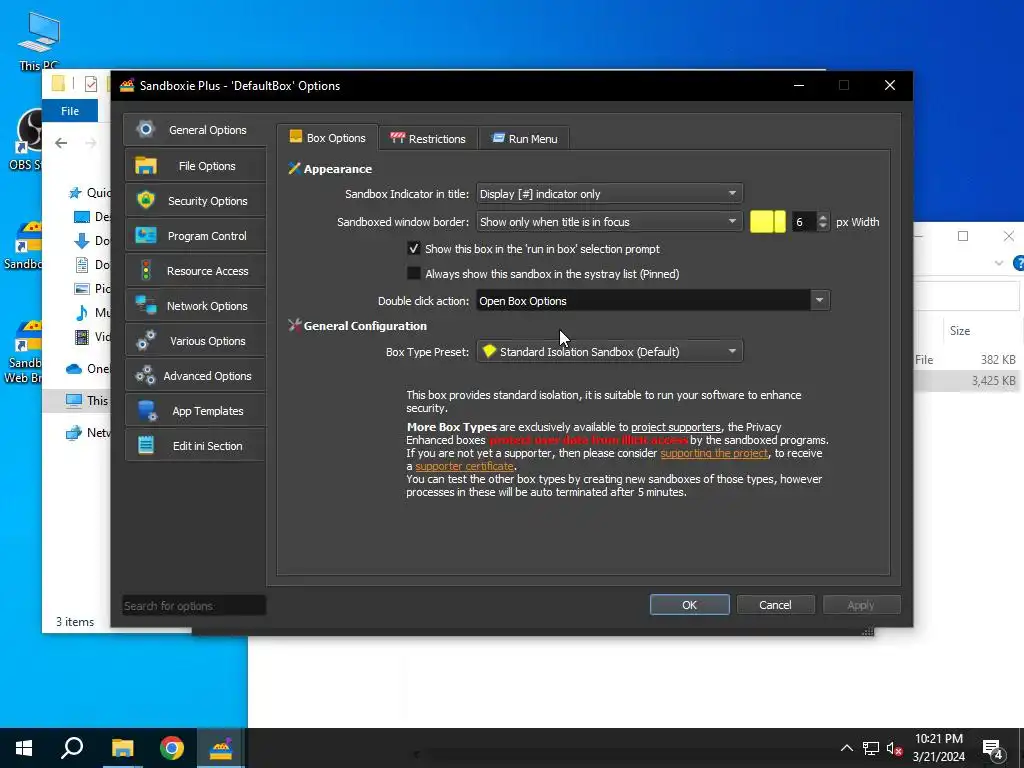Viewport: 1024px width, 768px height.
Task: Open Various Options gears entry
Action: [195, 341]
